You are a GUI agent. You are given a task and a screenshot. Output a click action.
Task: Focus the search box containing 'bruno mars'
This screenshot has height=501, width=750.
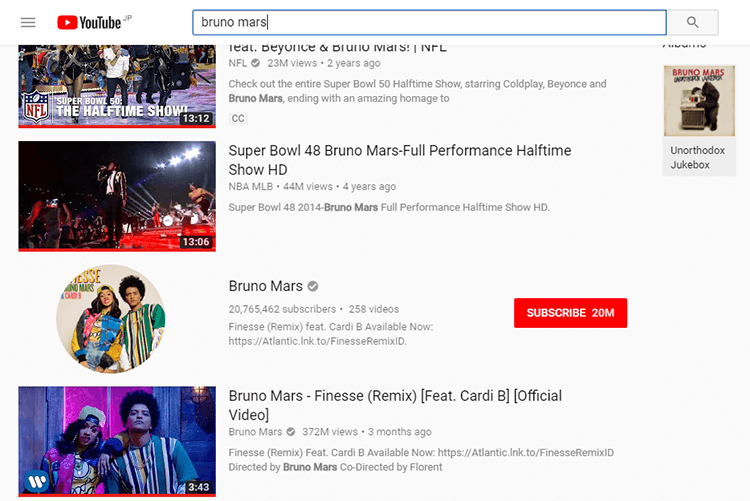pyautogui.click(x=429, y=22)
